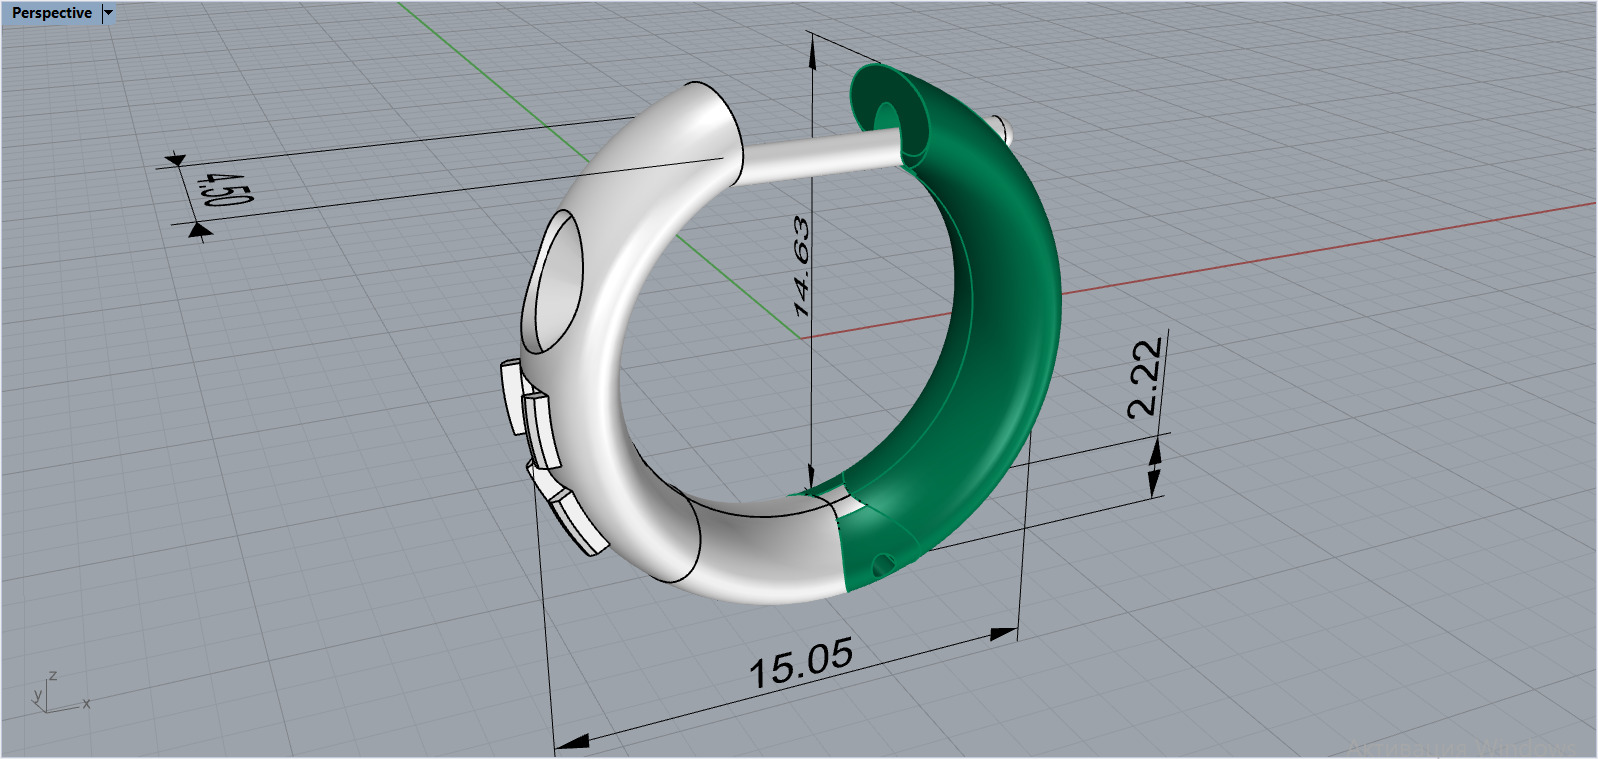Viewport: 1598px width, 759px height.
Task: Click the Perspective viewport title label
Action: 52,13
